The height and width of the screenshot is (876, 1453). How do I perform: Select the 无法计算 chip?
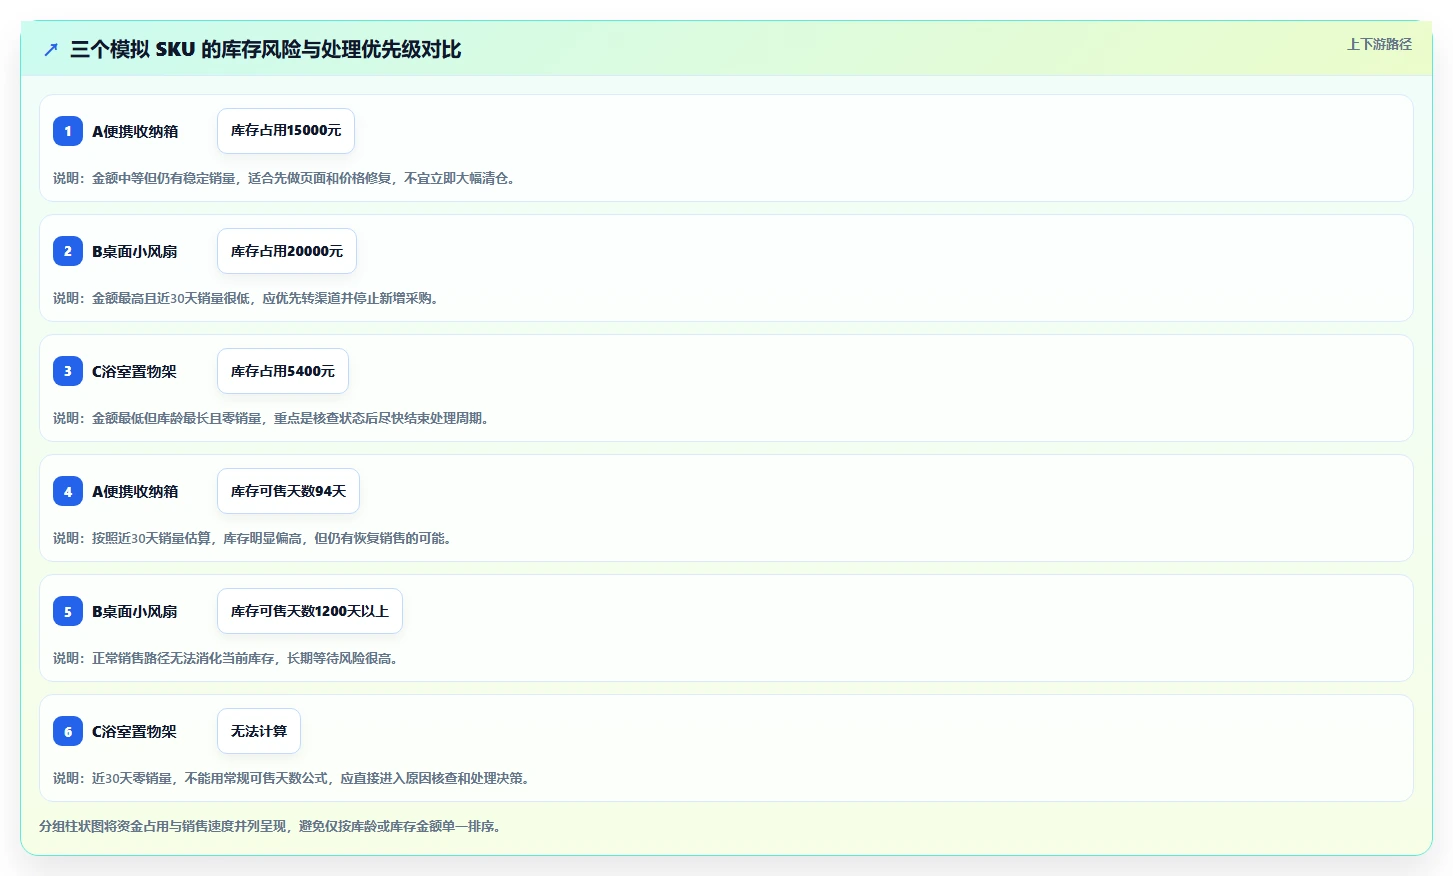click(x=259, y=731)
